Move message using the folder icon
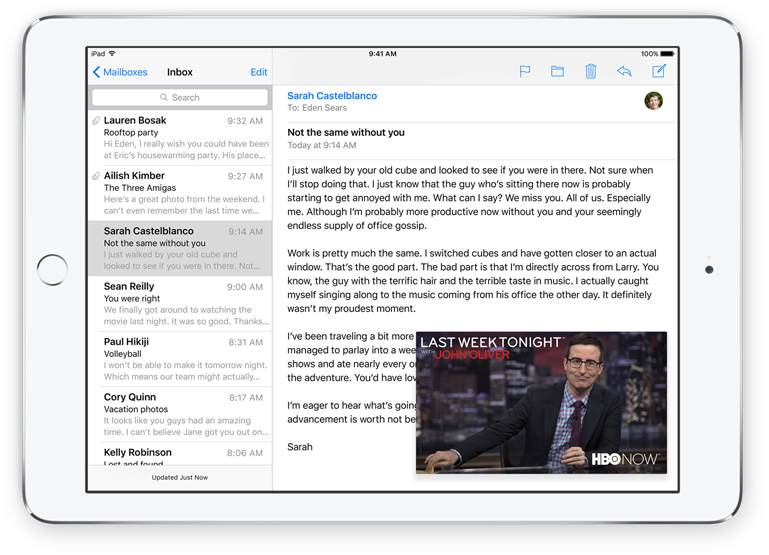The image size is (769, 555). pyautogui.click(x=557, y=72)
